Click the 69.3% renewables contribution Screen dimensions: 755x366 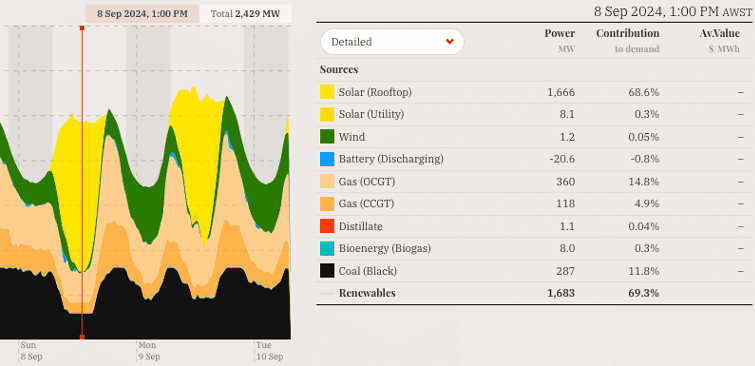pyautogui.click(x=644, y=293)
